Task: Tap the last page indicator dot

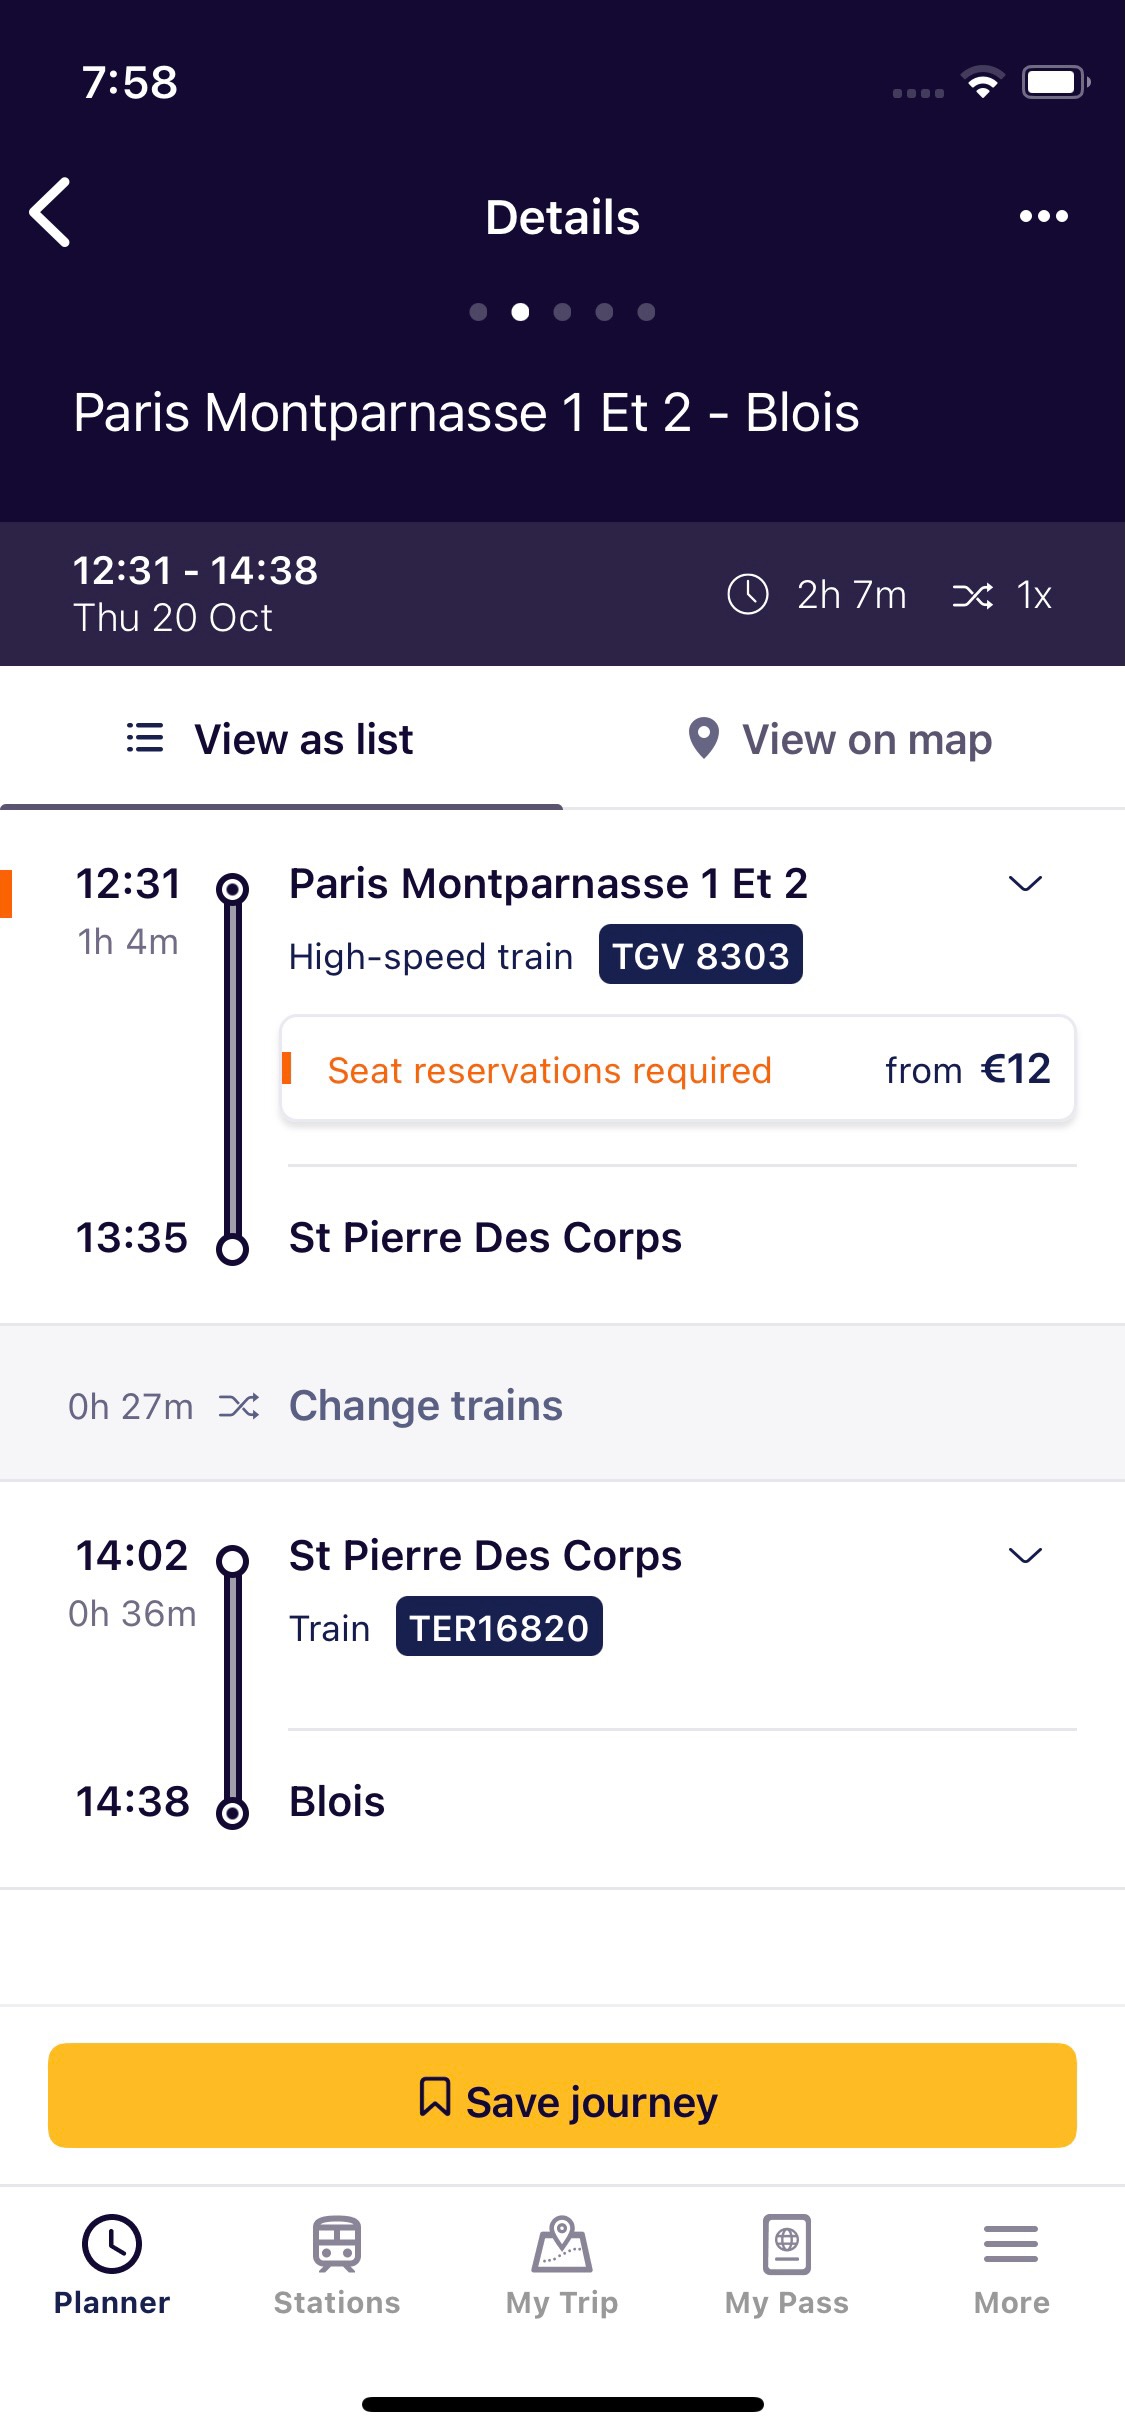Action: (646, 312)
